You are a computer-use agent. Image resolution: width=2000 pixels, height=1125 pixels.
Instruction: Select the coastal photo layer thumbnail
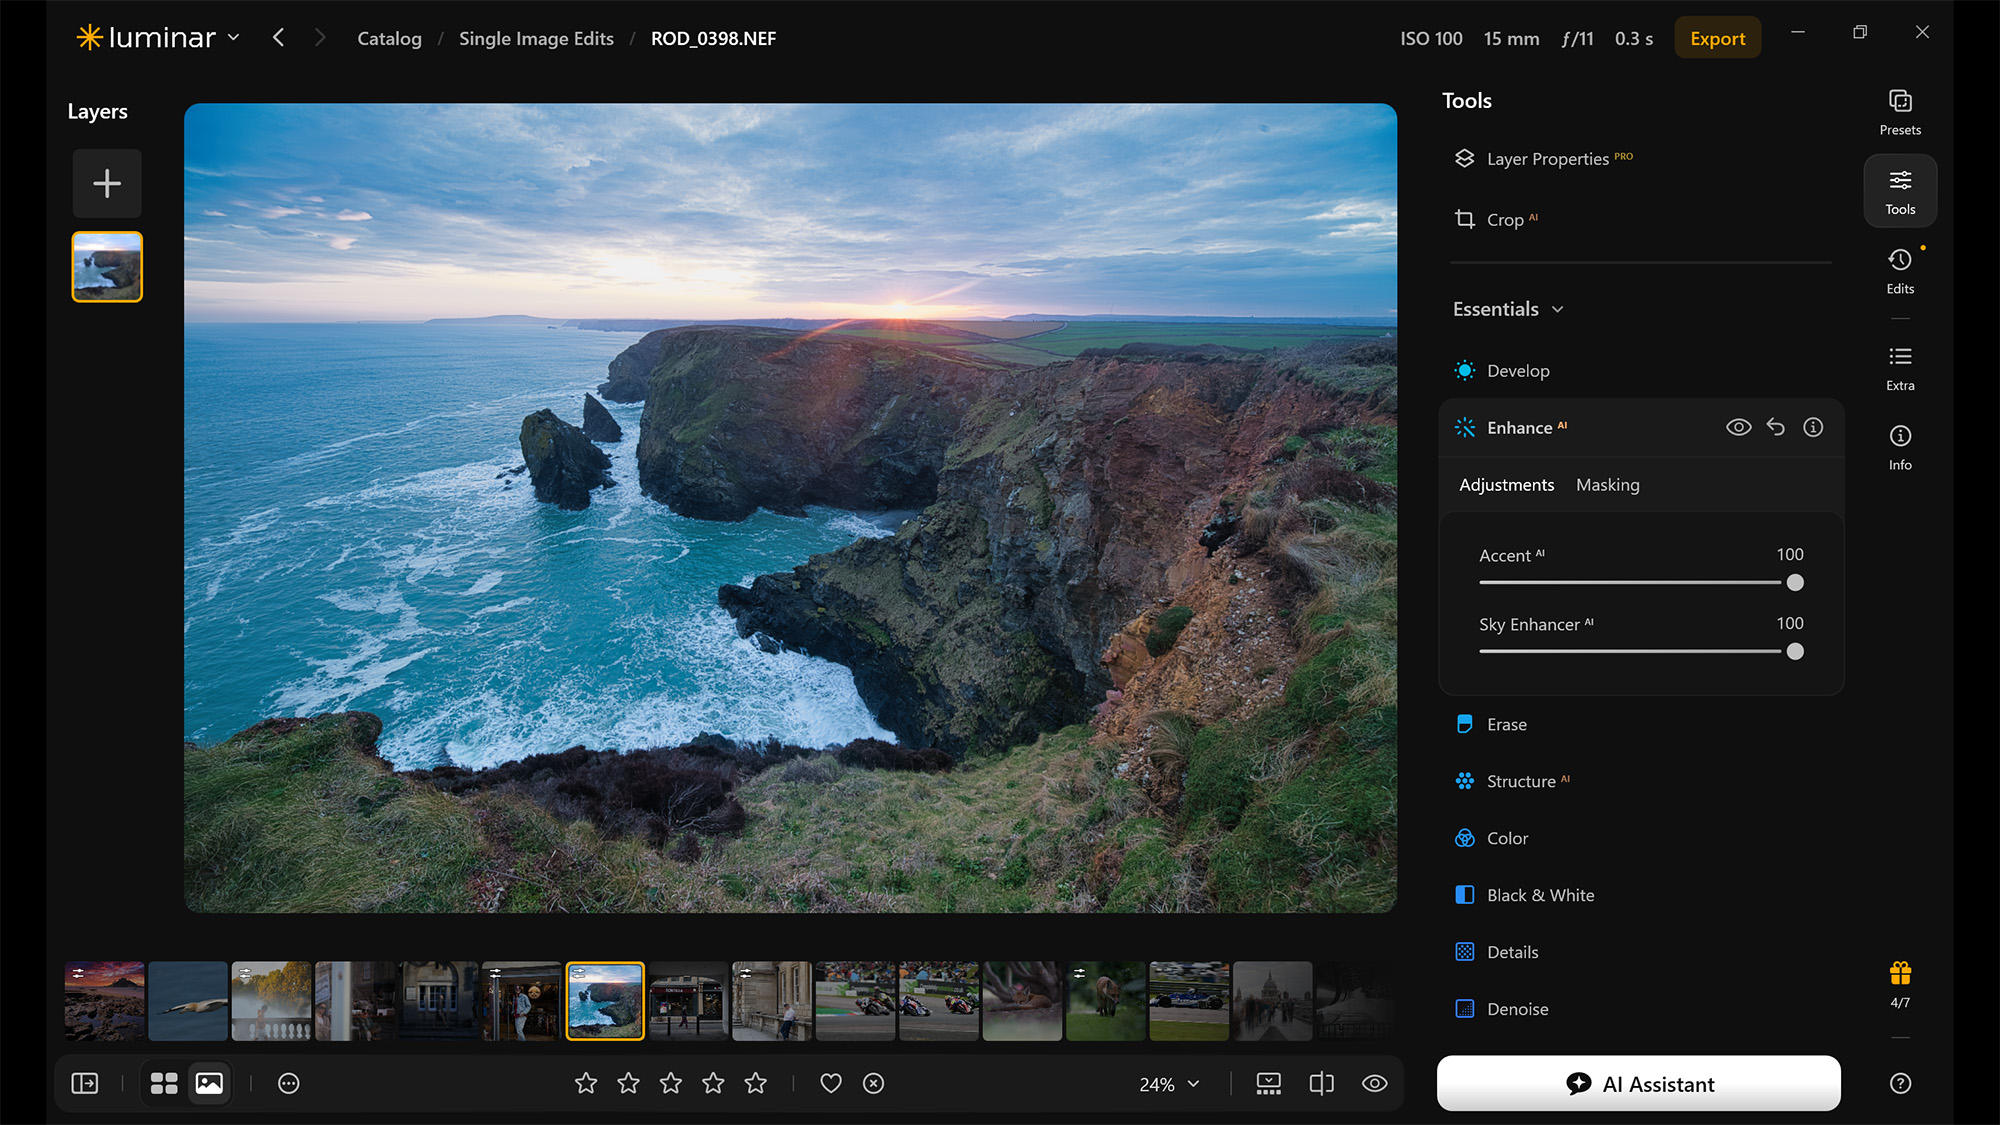tap(107, 267)
